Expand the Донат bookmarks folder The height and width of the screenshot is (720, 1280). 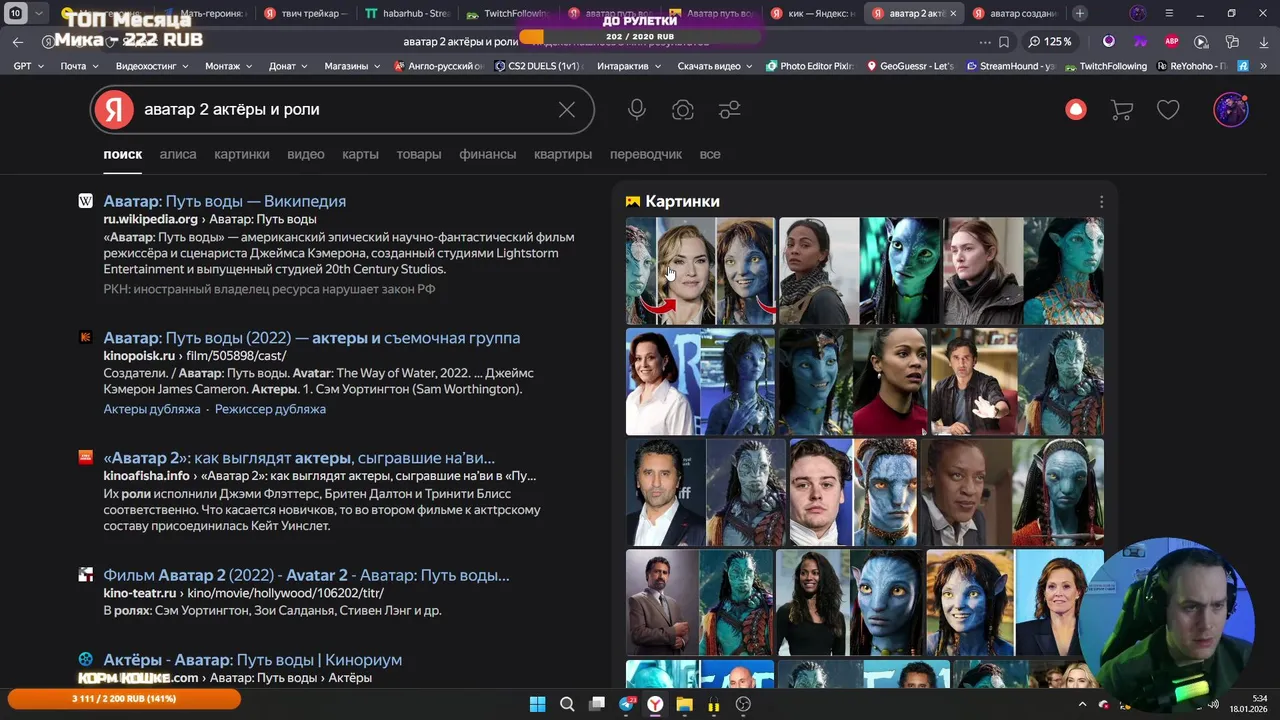289,66
